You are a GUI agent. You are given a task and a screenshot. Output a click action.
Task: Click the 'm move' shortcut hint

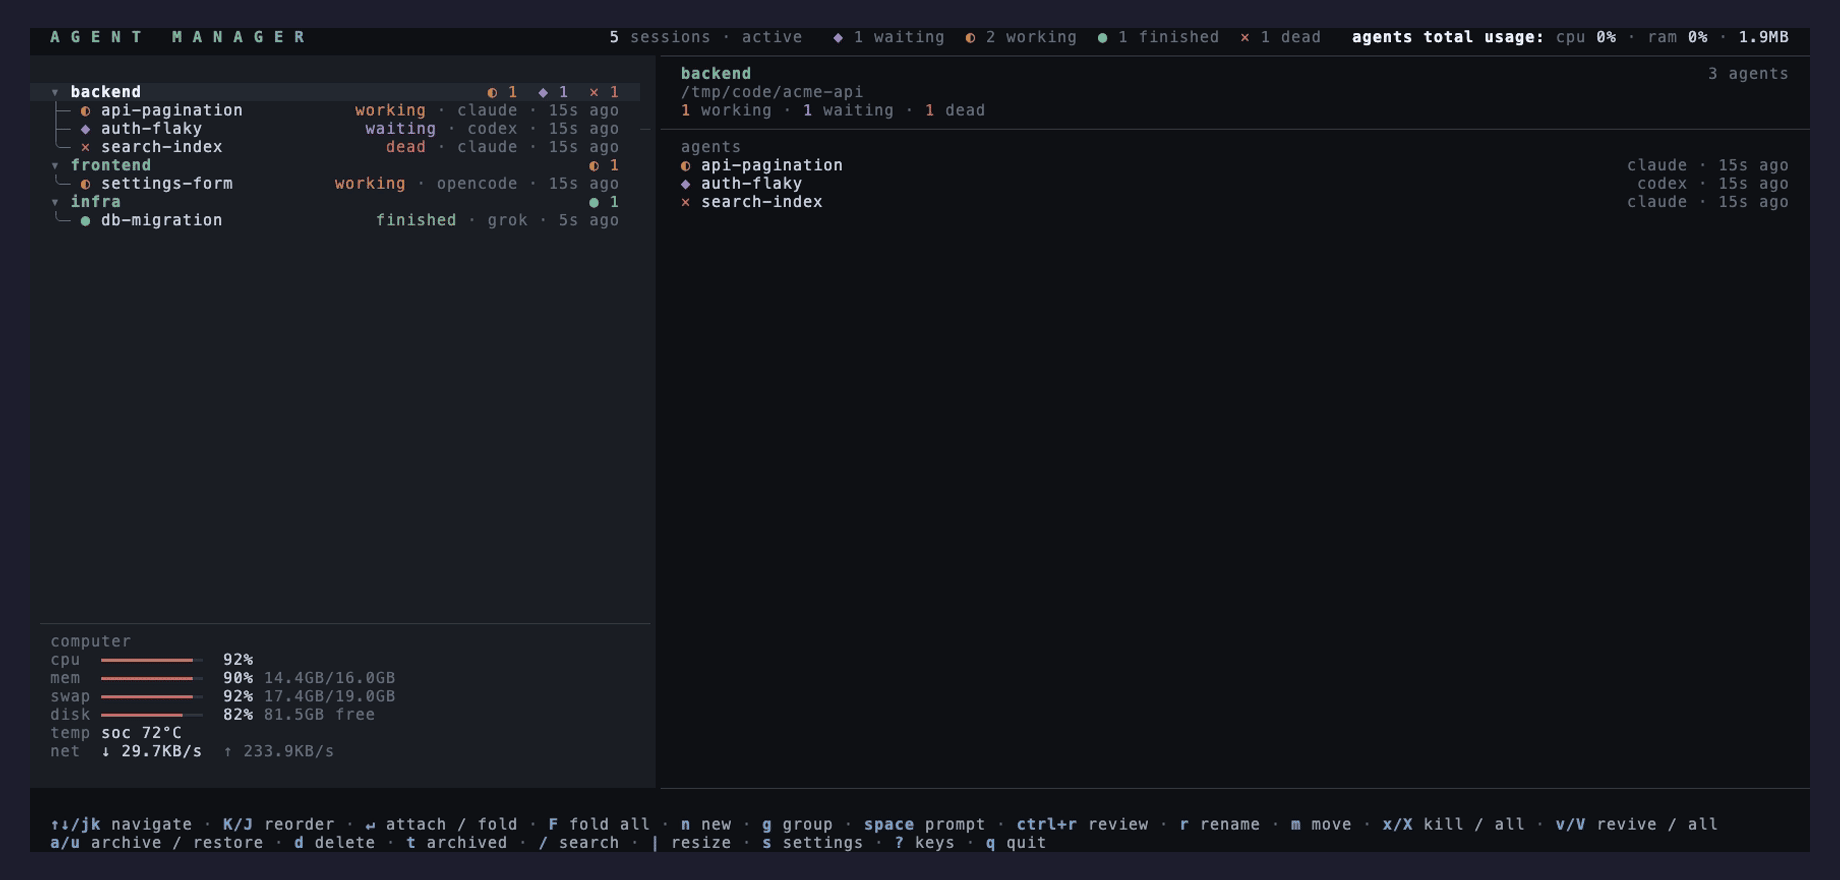(x=1321, y=825)
